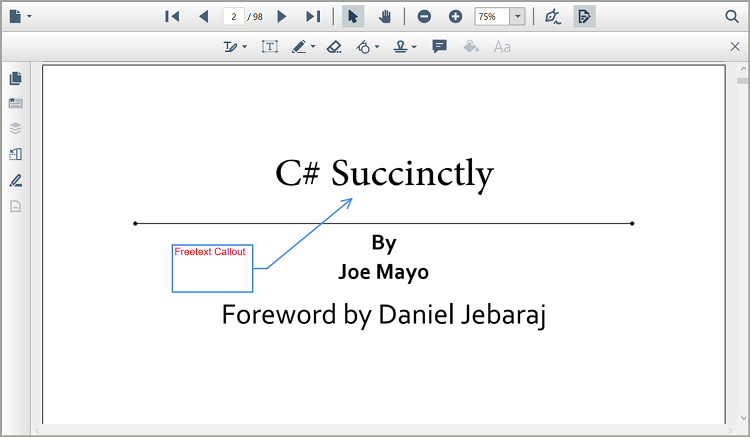Screen dimensions: 750x437
Task: Zoom in with the plus button
Action: pyautogui.click(x=455, y=17)
